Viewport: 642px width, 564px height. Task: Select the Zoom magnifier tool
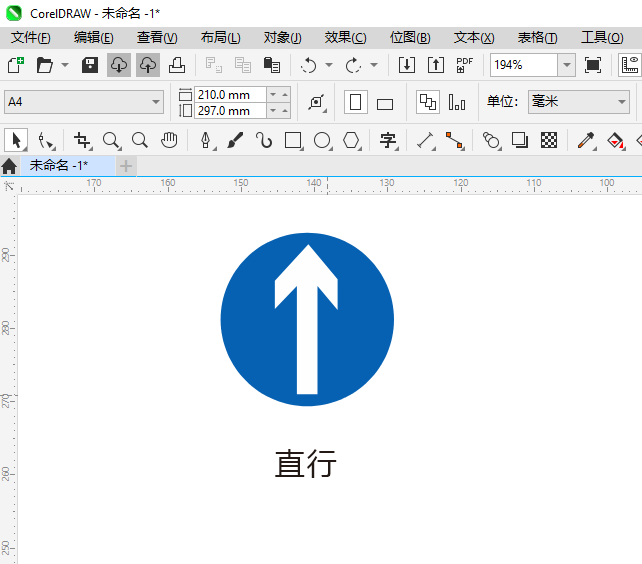click(111, 140)
